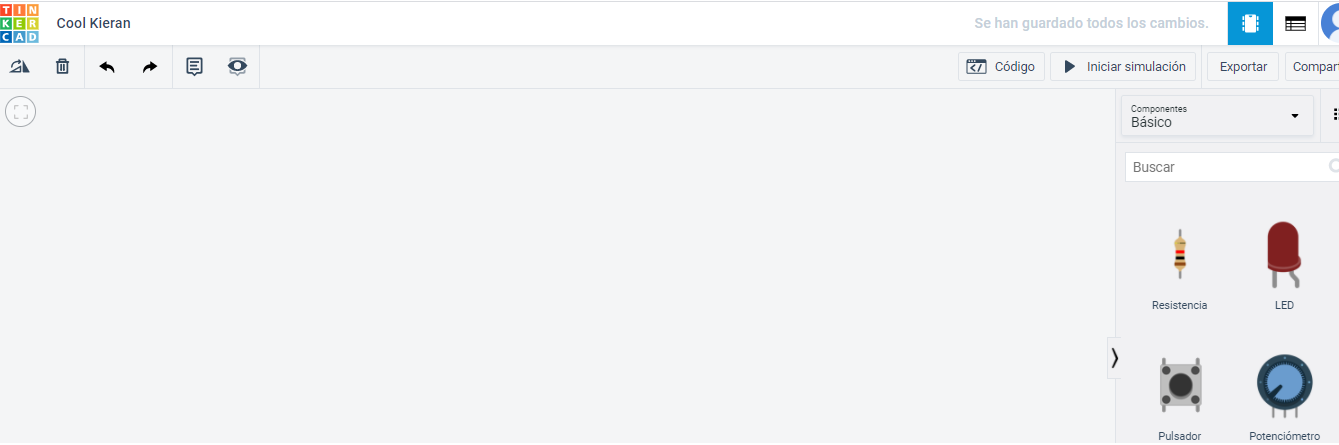Toggle notes visibility eye icon
Image resolution: width=1339 pixels, height=445 pixels.
pos(237,67)
